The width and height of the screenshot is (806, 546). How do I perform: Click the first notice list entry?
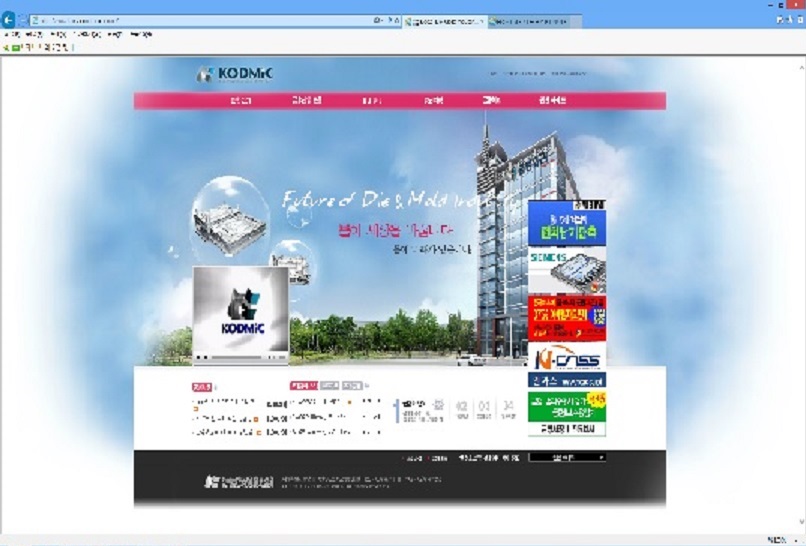tap(222, 402)
